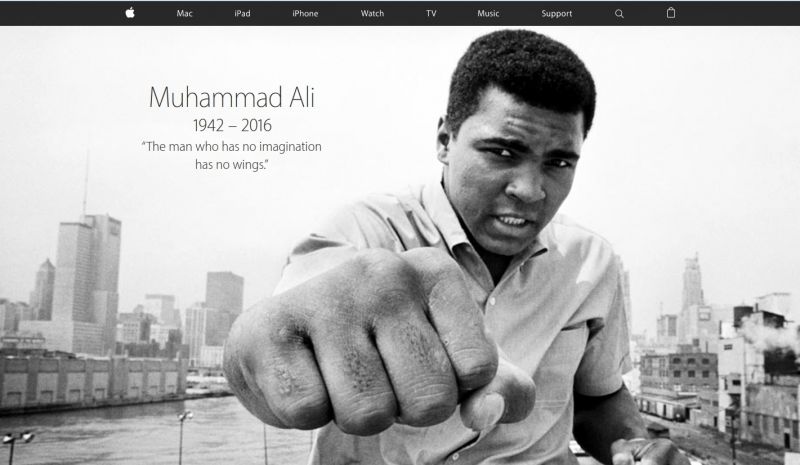
Task: Open the Support page link
Action: pyautogui.click(x=557, y=14)
